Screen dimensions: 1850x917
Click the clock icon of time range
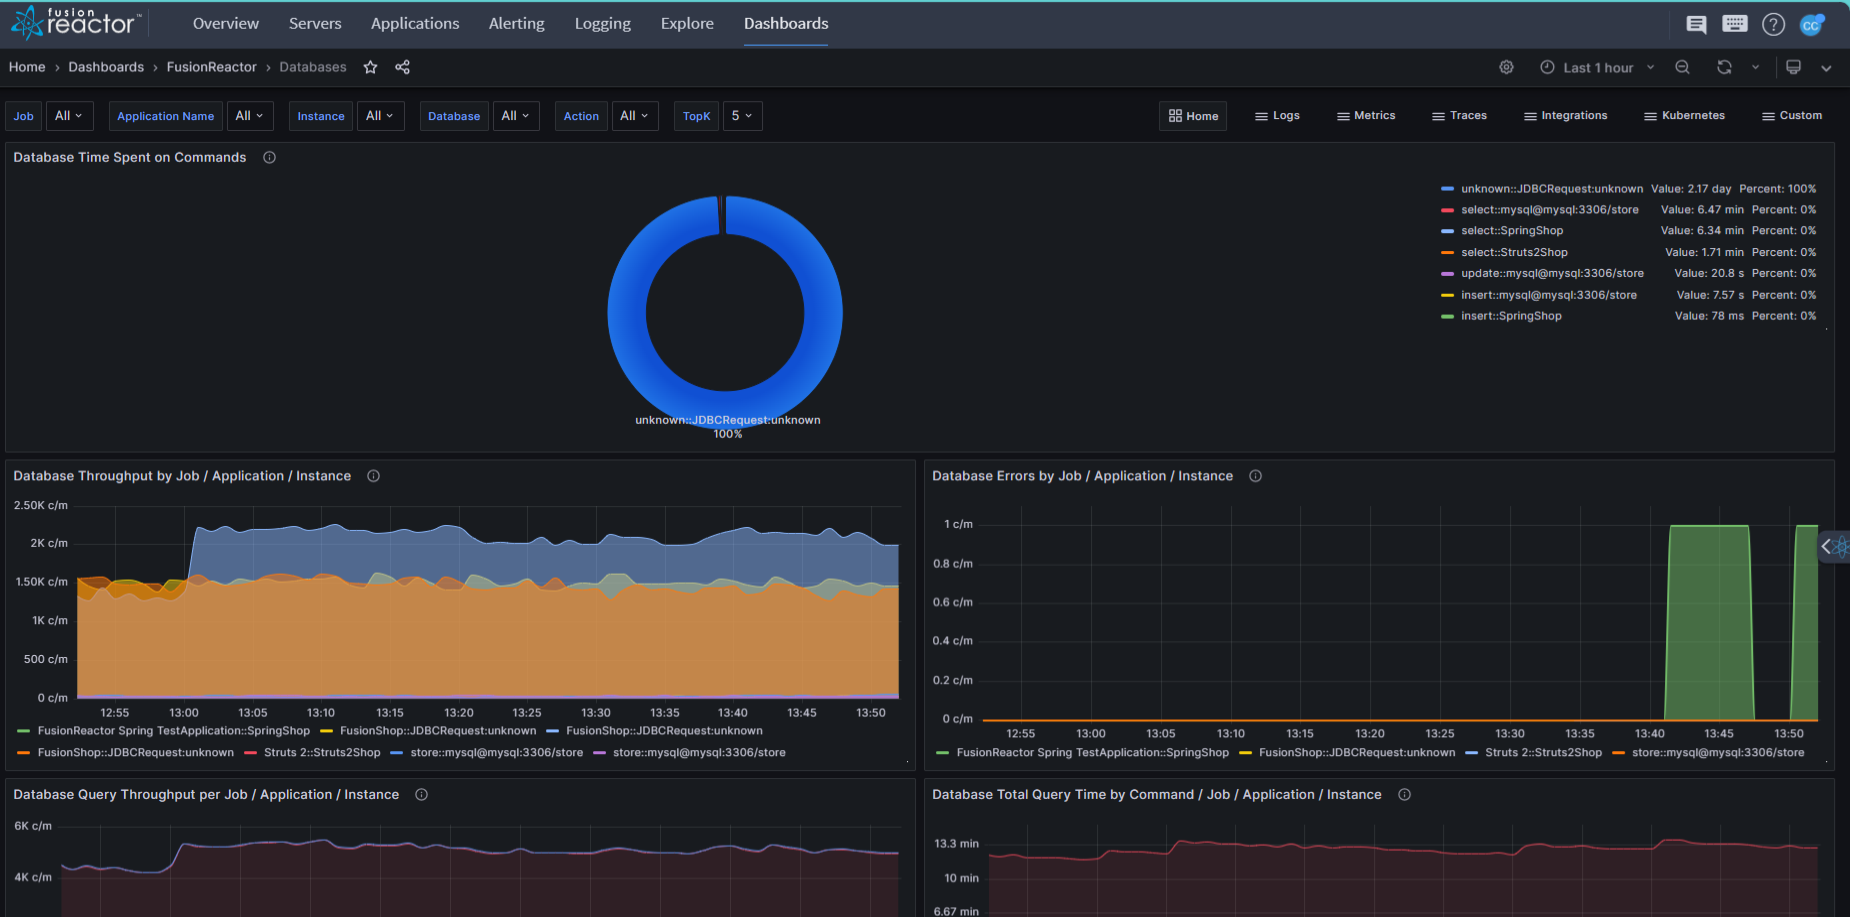tap(1547, 67)
